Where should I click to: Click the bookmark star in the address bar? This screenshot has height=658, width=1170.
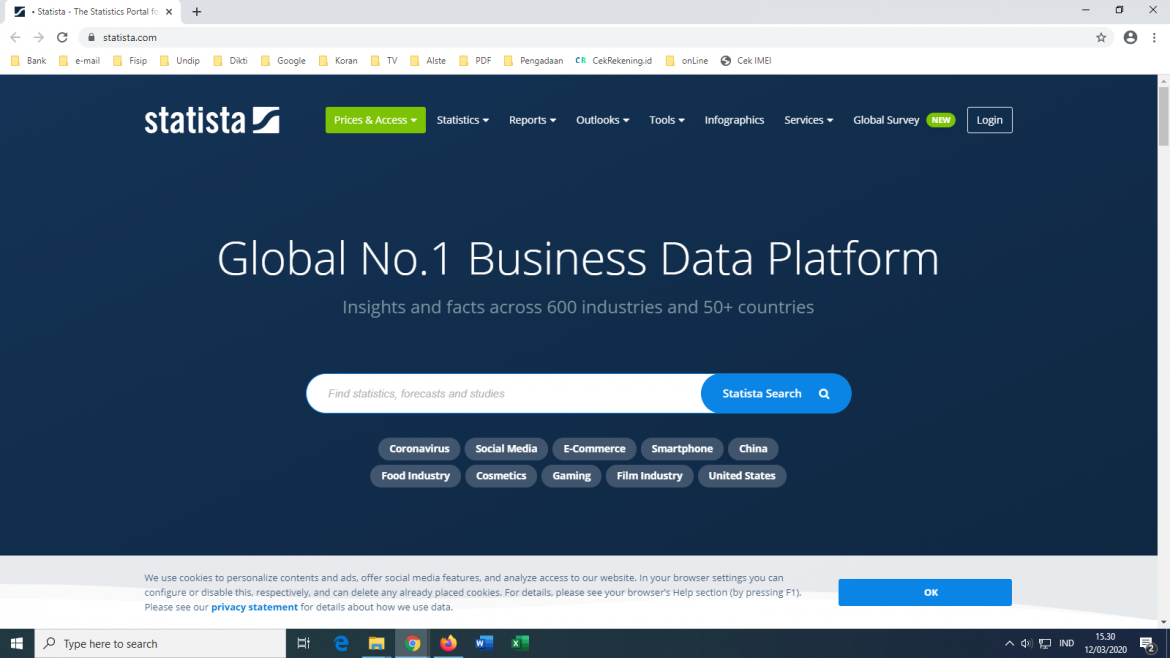[1101, 36]
